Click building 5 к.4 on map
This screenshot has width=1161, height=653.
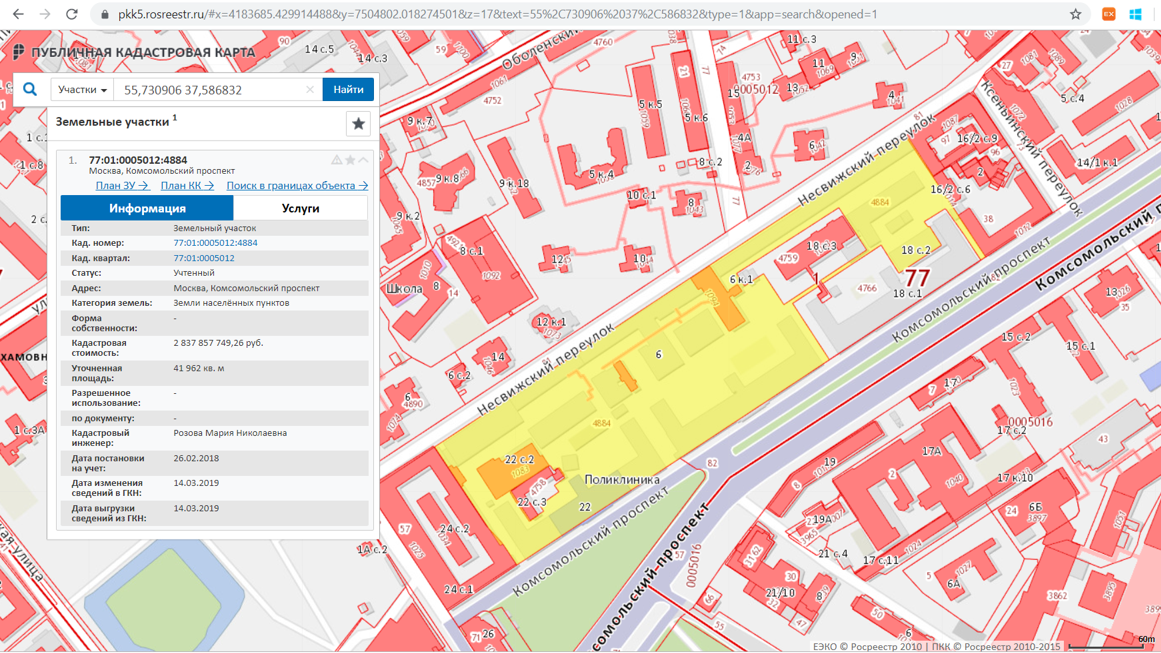tap(602, 175)
